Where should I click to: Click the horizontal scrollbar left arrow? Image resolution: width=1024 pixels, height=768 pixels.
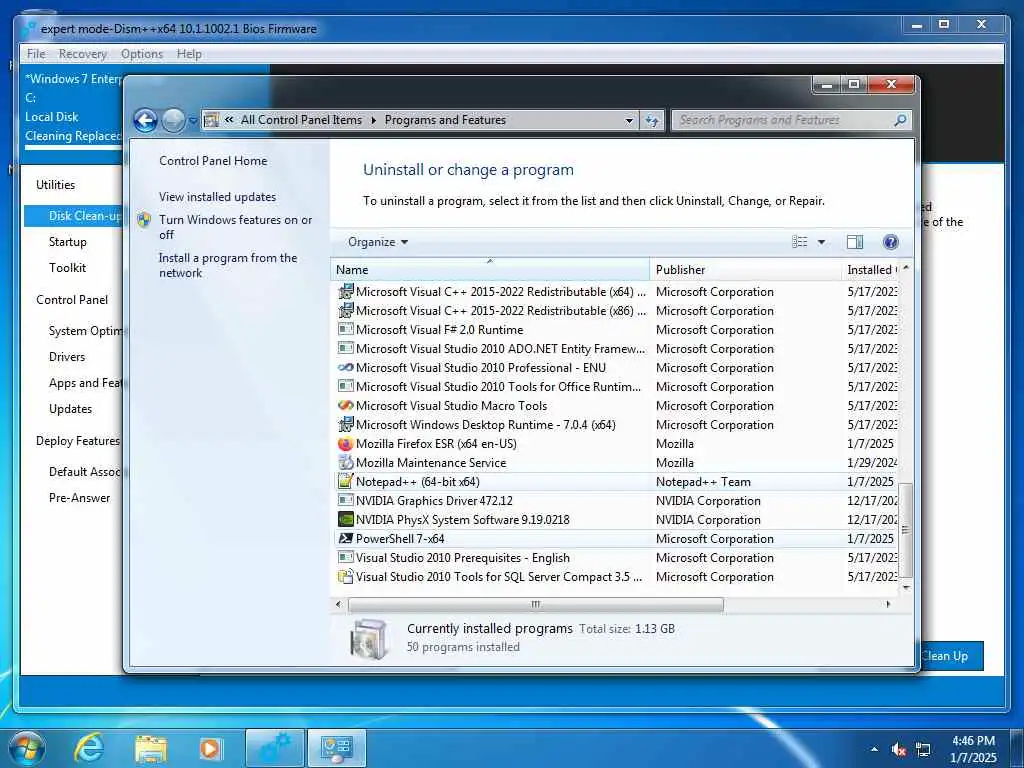(x=338, y=604)
